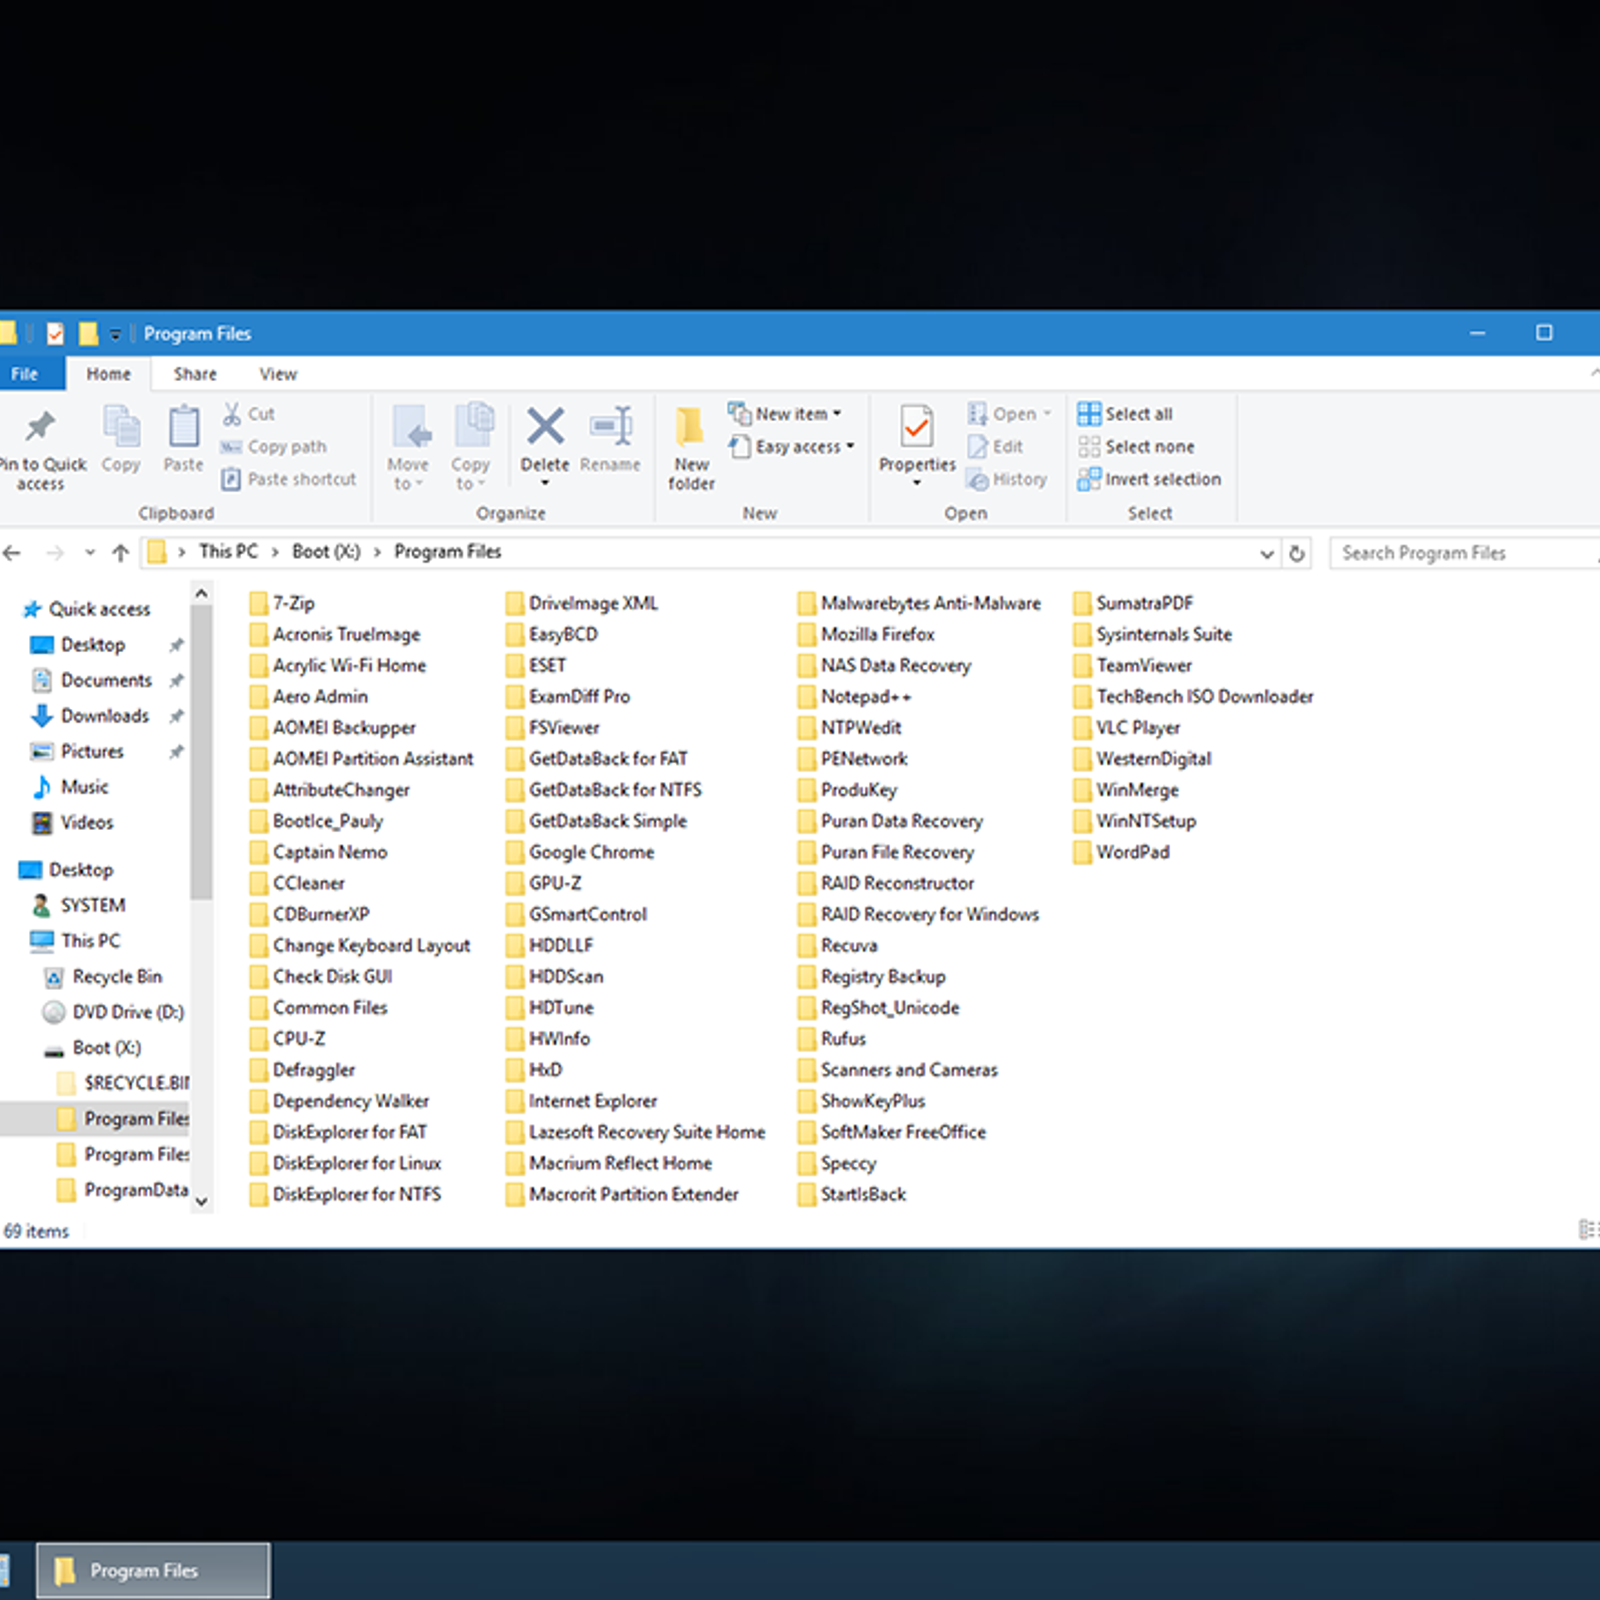The height and width of the screenshot is (1600, 1600).
Task: Expand the Delete dropdown arrow
Action: click(545, 483)
